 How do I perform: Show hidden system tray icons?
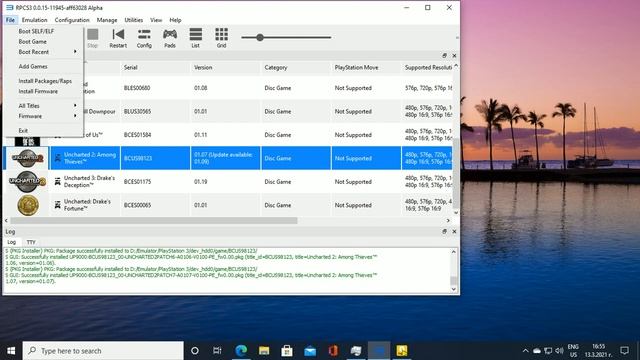525,351
